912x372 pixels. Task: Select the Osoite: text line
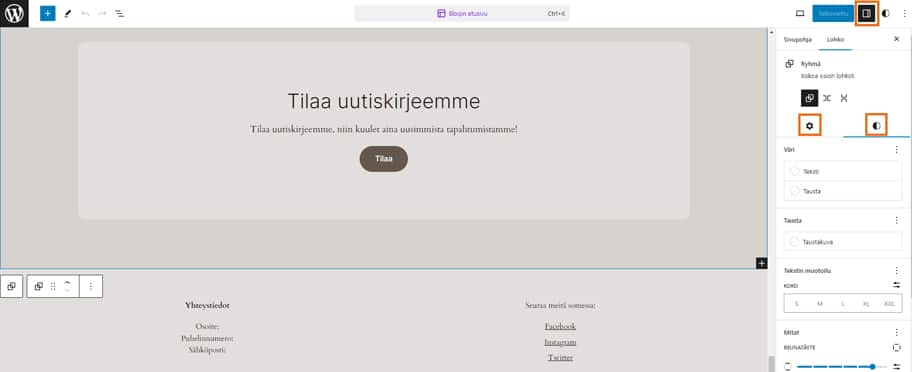pyautogui.click(x=207, y=327)
